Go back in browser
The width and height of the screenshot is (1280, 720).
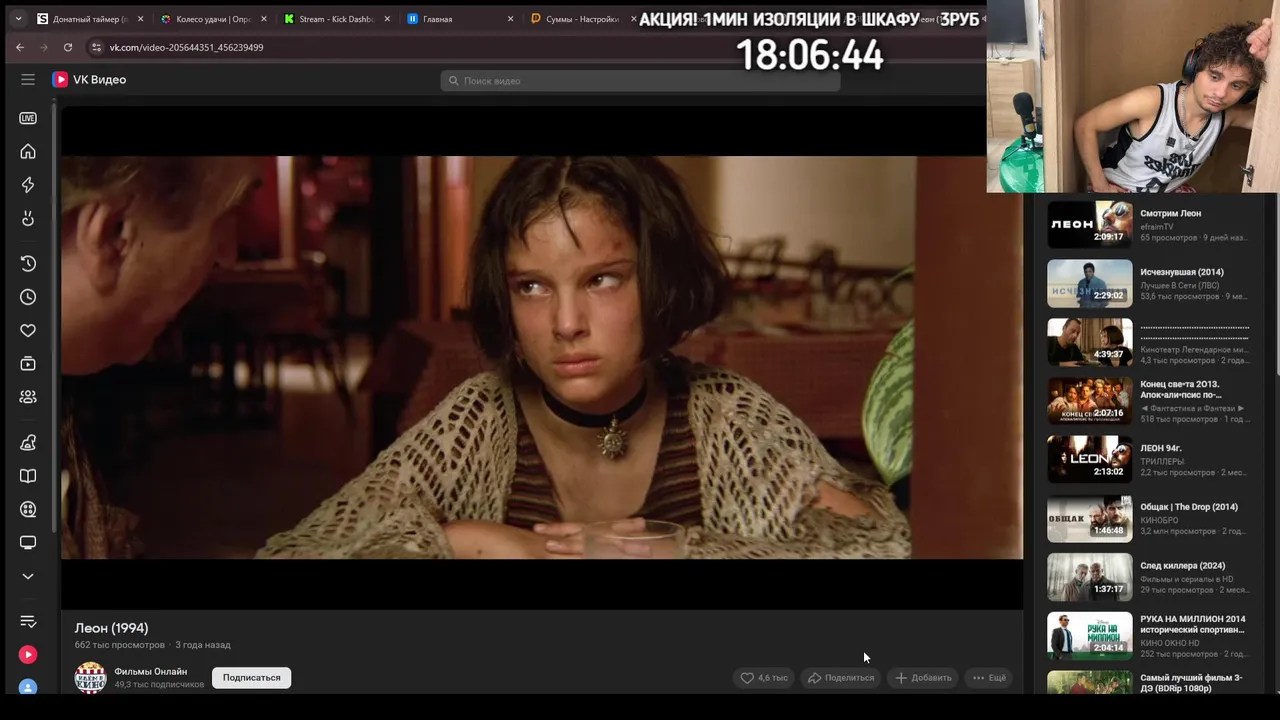20,47
